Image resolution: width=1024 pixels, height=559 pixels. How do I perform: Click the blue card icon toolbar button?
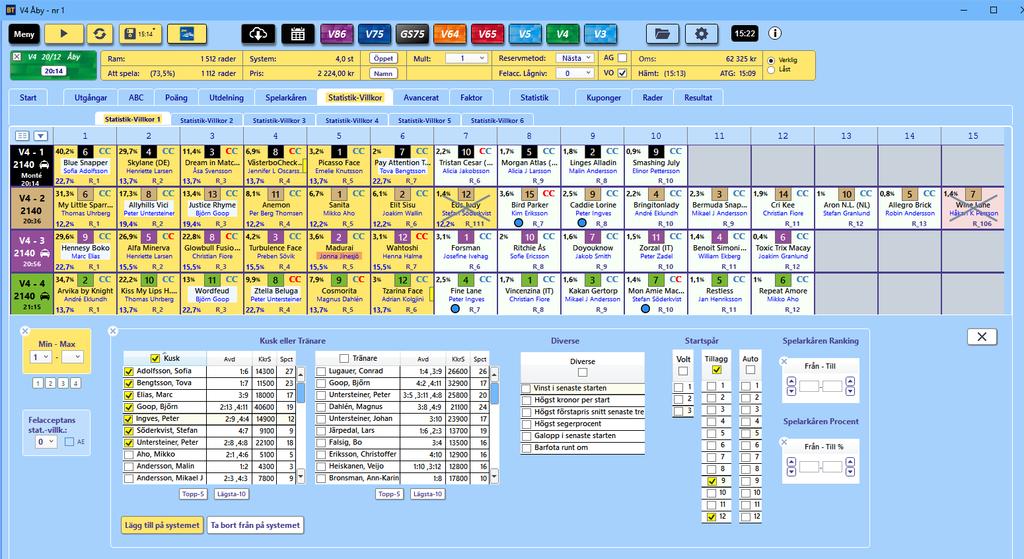coord(187,34)
